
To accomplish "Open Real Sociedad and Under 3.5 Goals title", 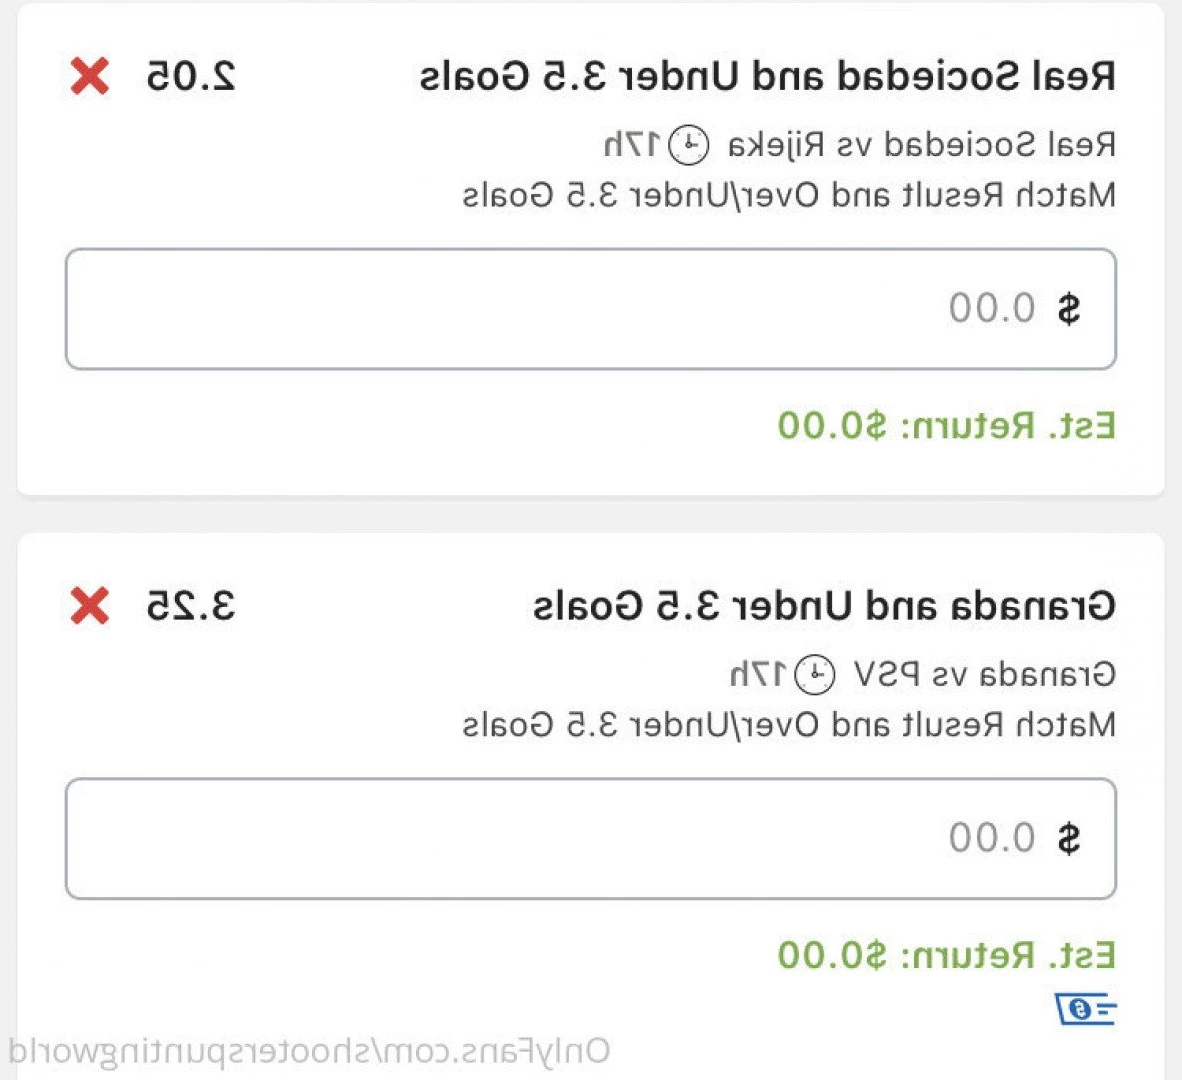I will [767, 76].
